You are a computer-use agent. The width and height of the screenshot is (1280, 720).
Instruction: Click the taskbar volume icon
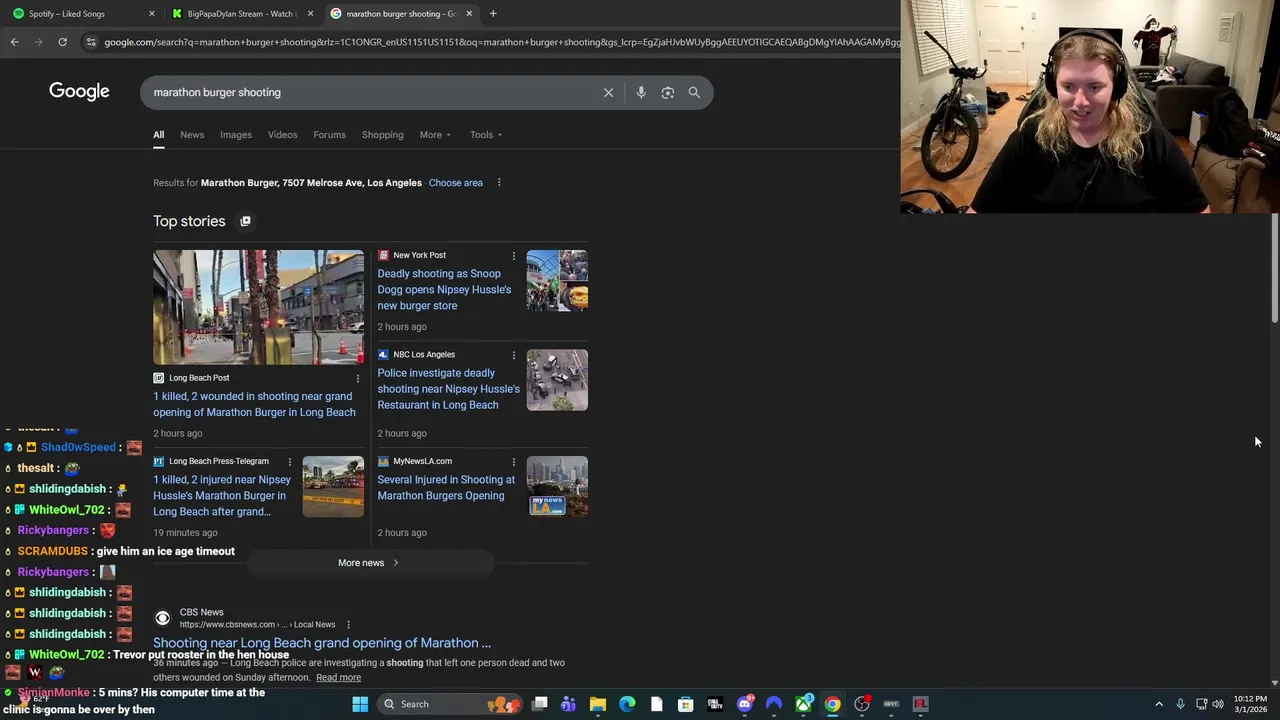1218,704
